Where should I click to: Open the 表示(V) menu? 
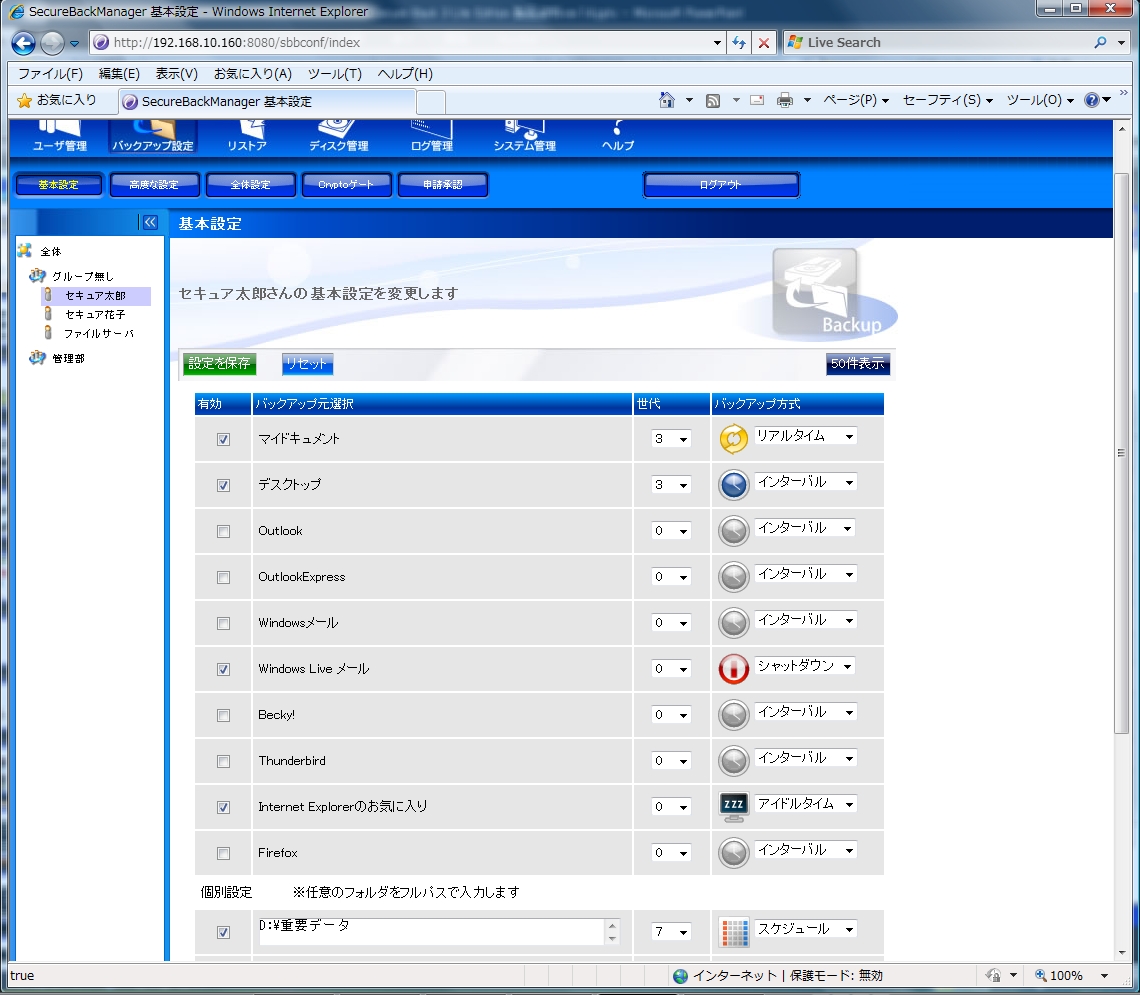(x=177, y=73)
